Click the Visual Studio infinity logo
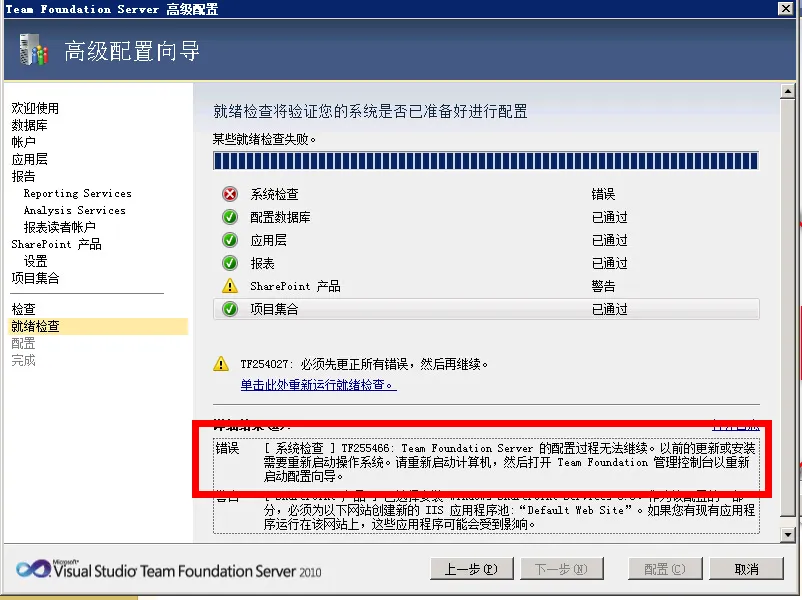Viewport: 802px width, 600px height. click(x=33, y=569)
